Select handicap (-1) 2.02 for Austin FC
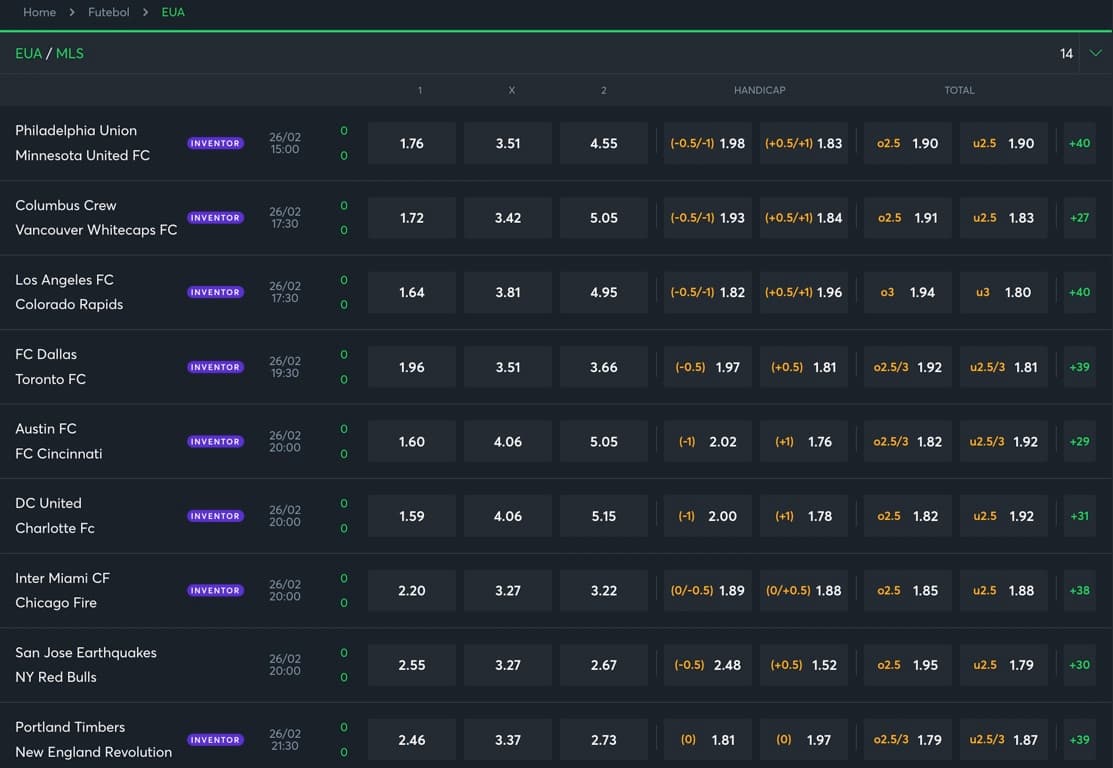 click(x=708, y=441)
